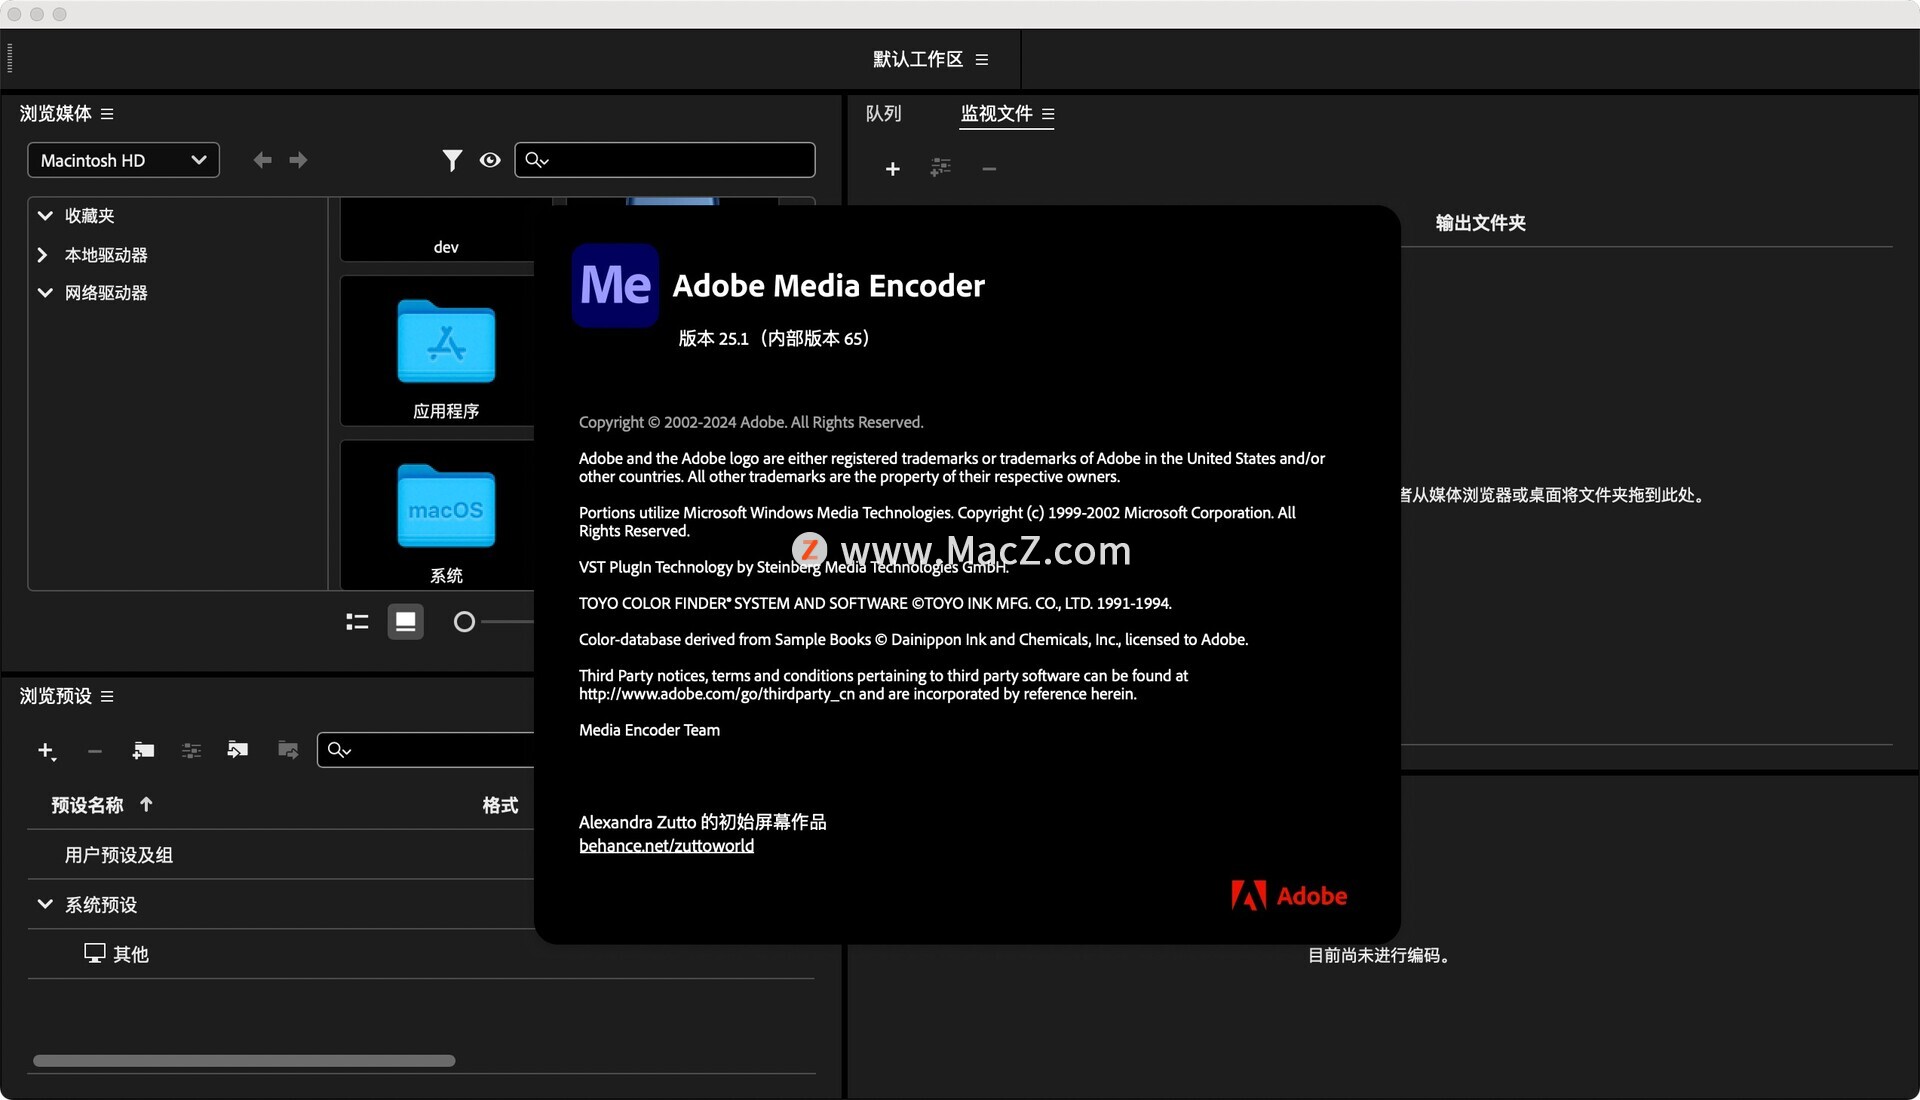Toggle the media browser eye view options
The height and width of the screenshot is (1100, 1920).
click(490, 160)
